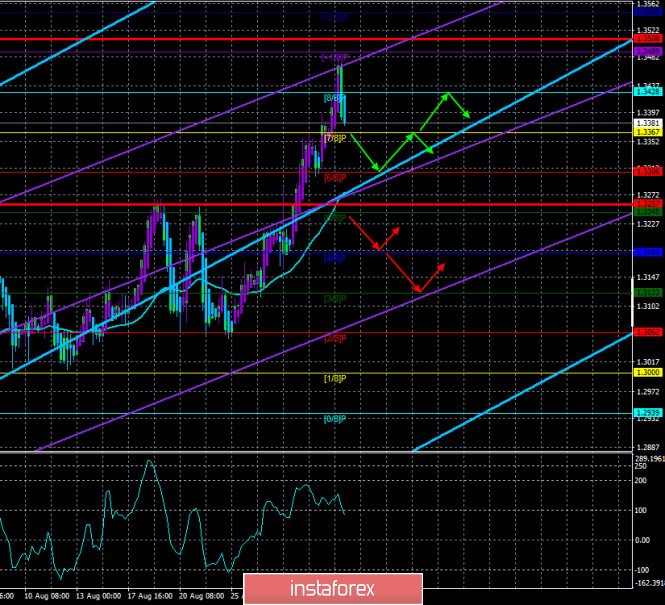Select the cyan 1.3428 price tag
665x605 pixels.
tap(648, 92)
